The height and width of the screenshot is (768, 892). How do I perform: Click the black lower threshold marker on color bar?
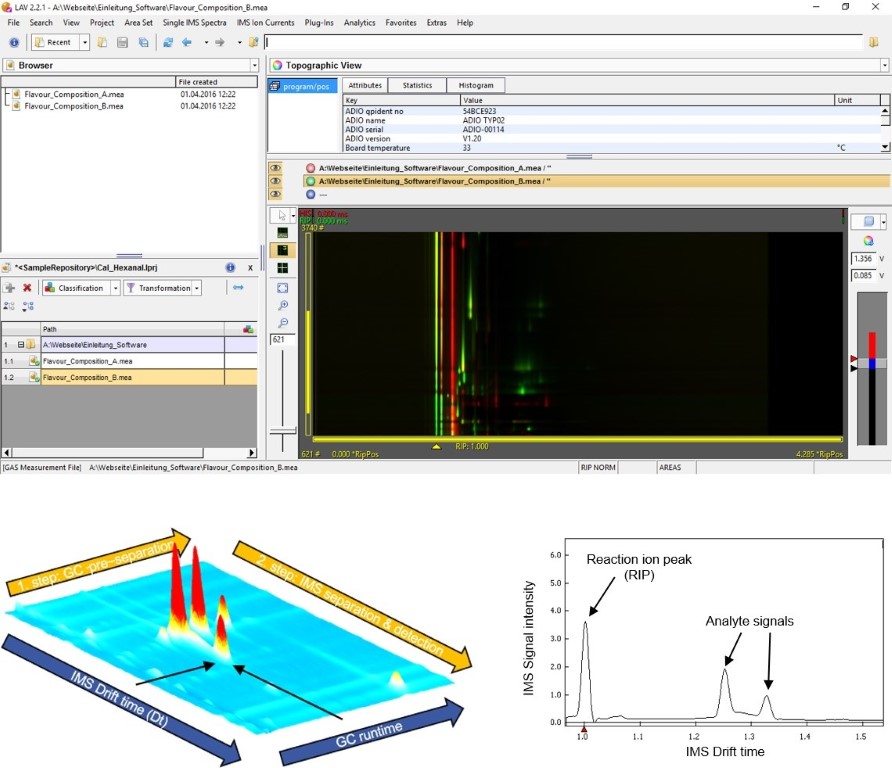click(853, 369)
